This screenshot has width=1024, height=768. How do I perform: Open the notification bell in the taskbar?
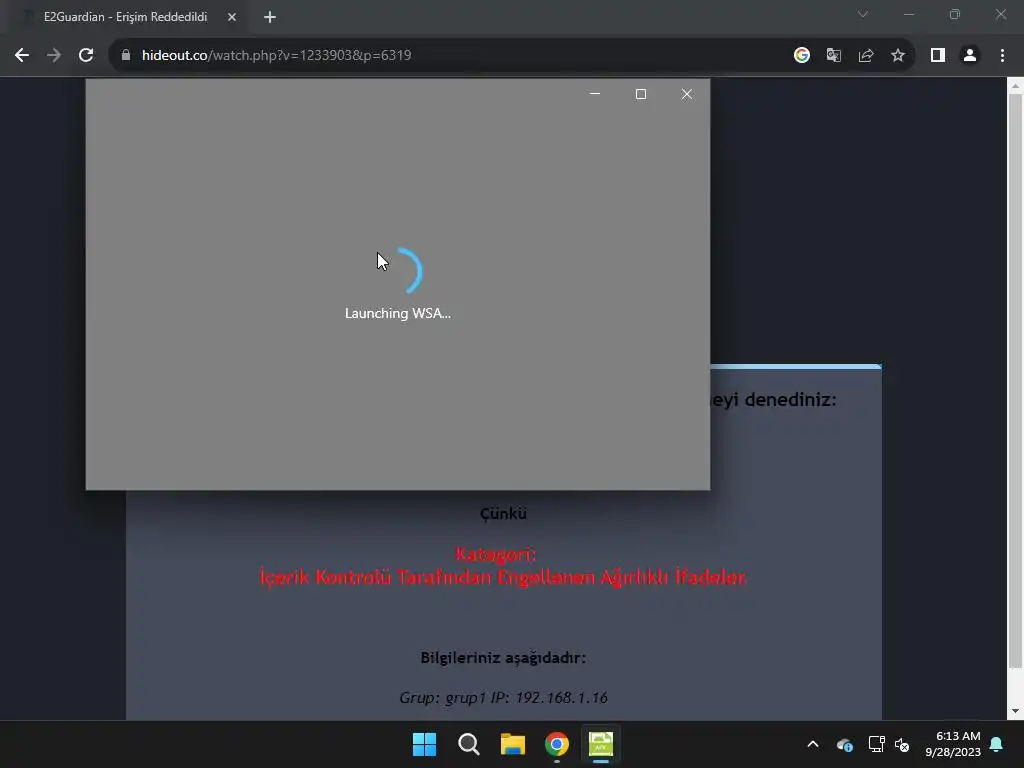[997, 744]
